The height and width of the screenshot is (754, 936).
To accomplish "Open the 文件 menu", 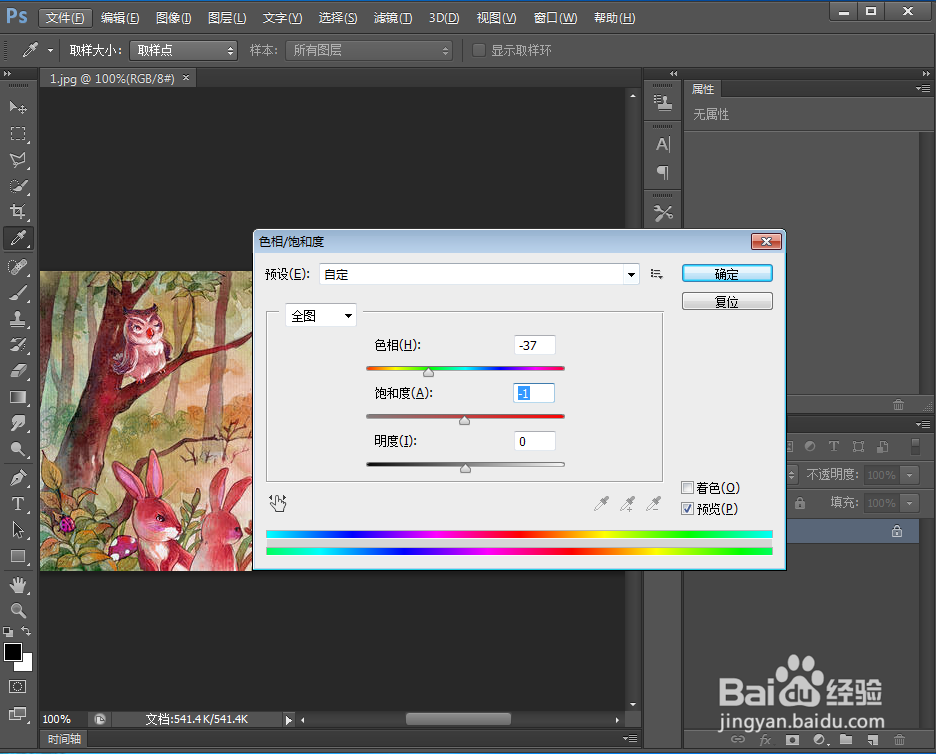I will (x=65, y=18).
